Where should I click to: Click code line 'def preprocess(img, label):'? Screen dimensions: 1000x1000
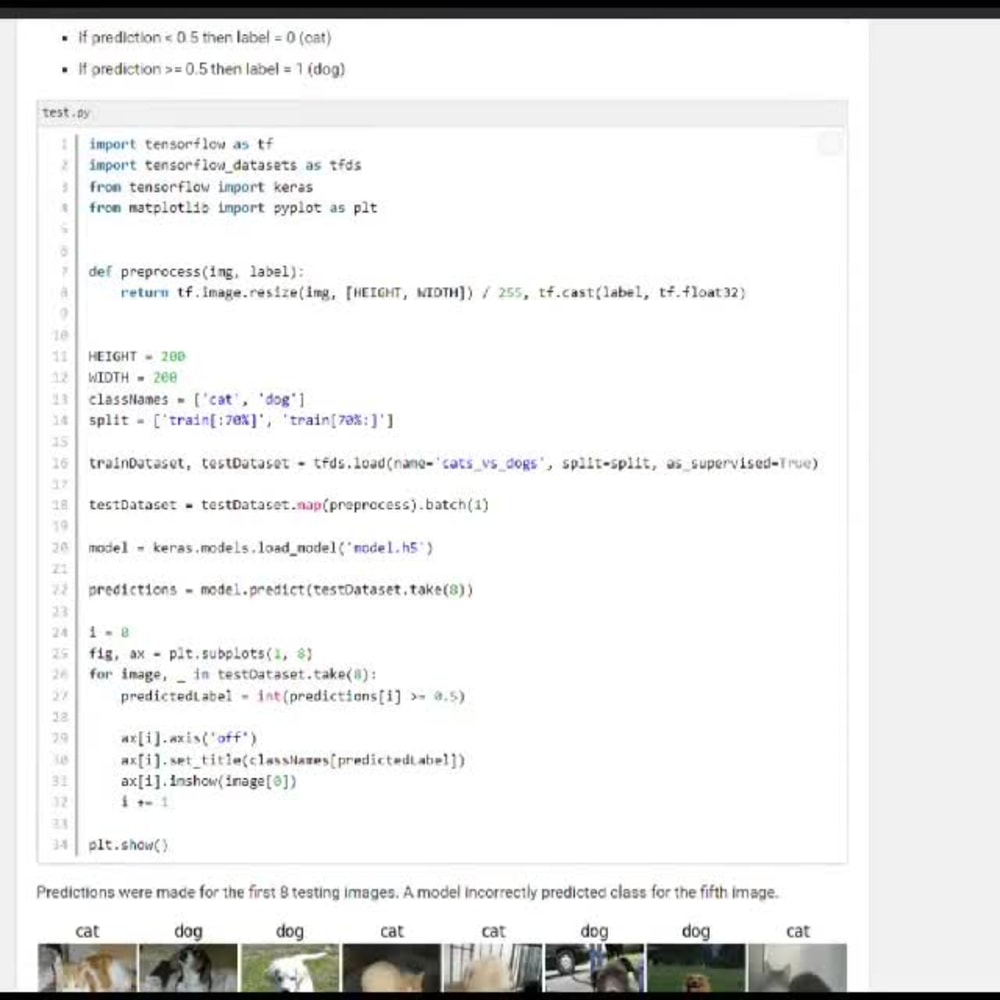click(196, 272)
